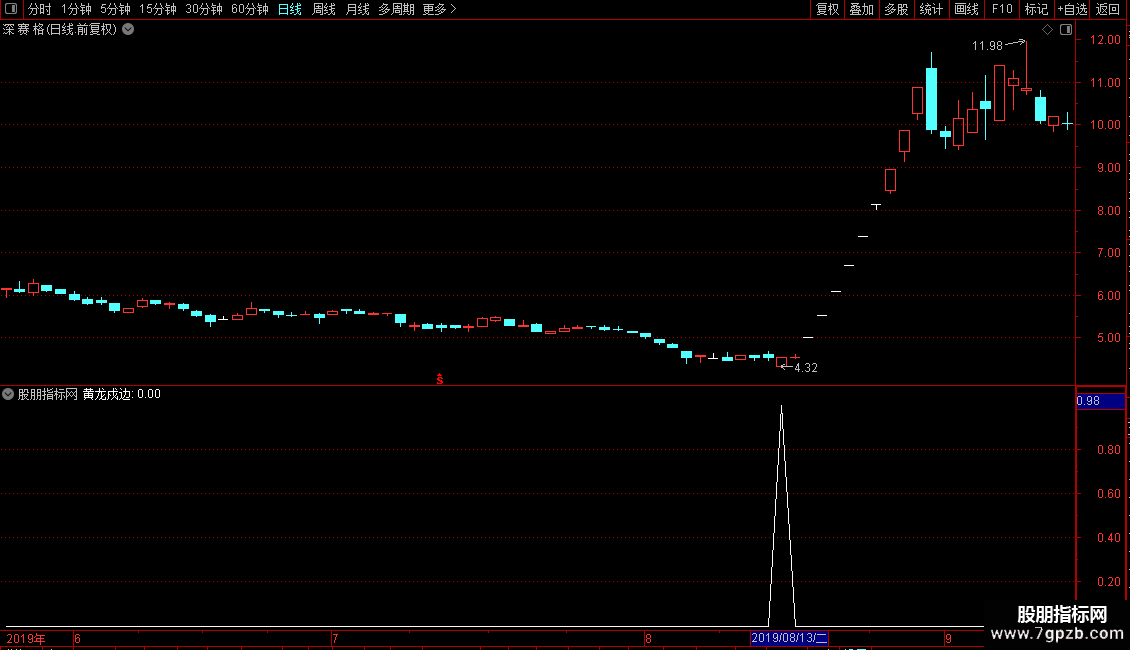Open the 多股 multi-stock view
The image size is (1130, 650).
896,9
